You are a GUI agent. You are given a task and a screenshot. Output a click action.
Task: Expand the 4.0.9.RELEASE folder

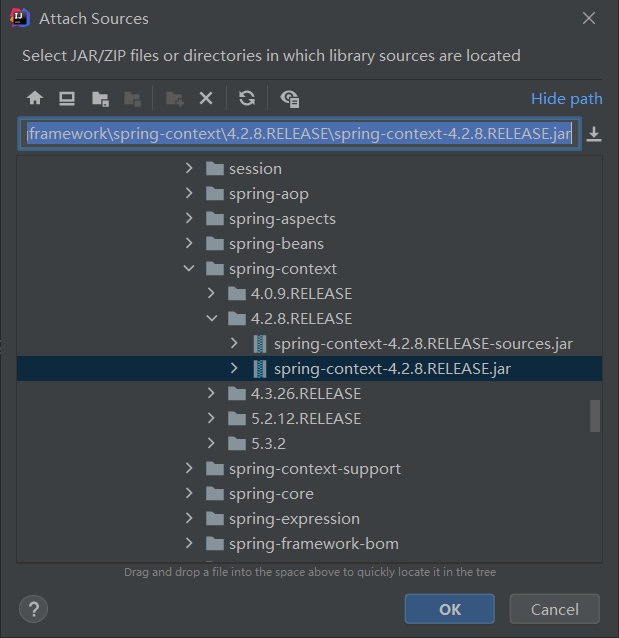coord(211,293)
